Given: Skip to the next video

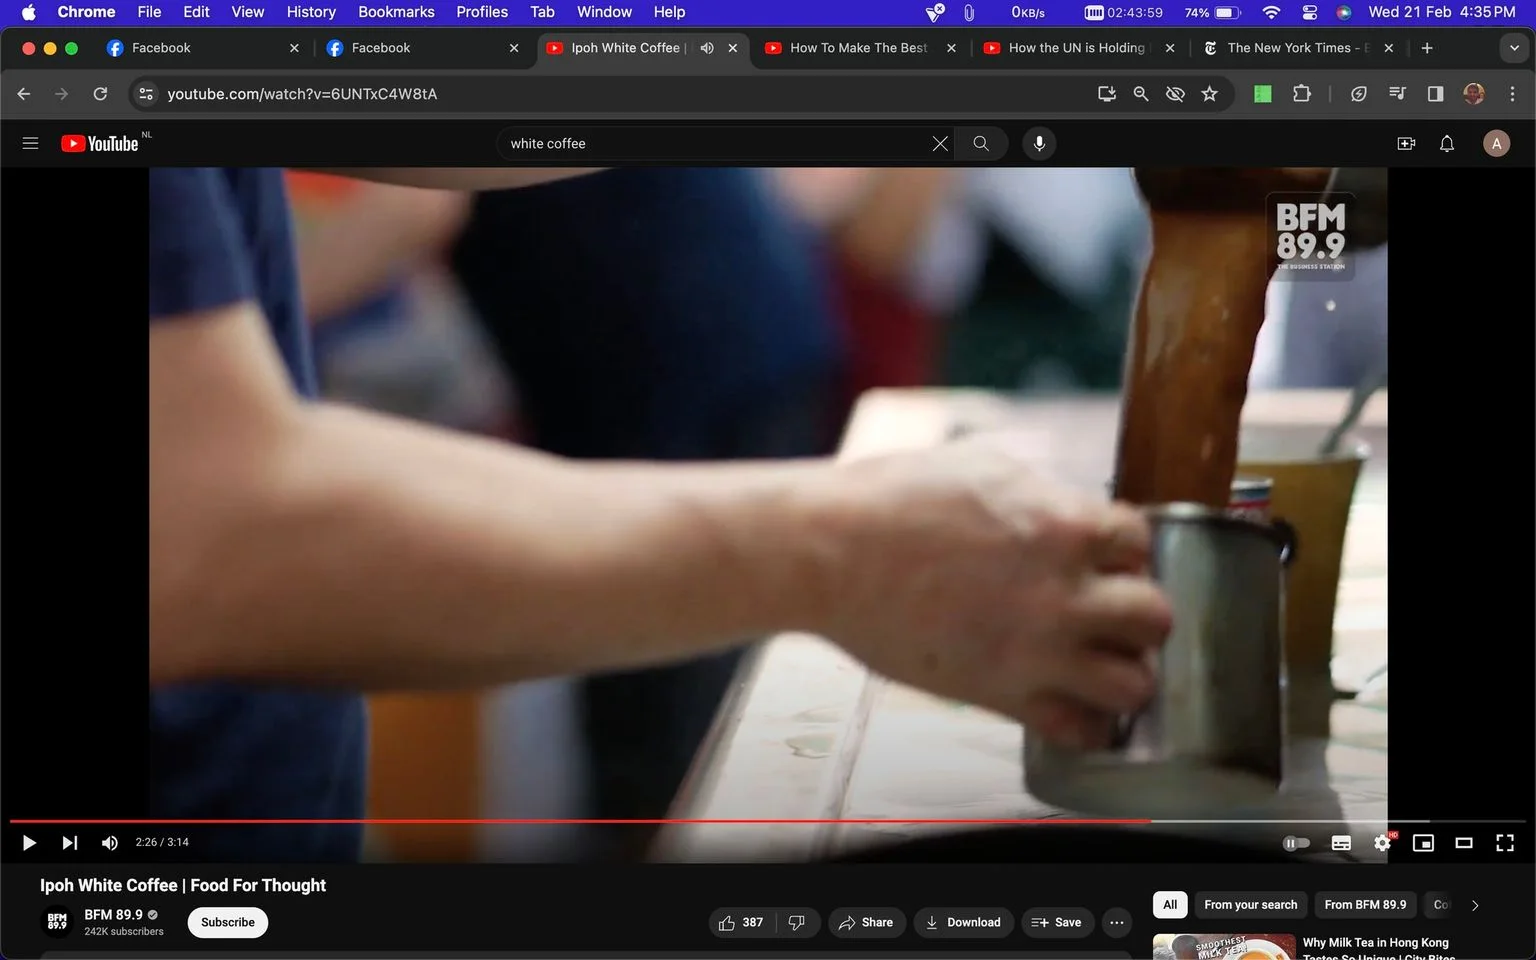Looking at the screenshot, I should coord(69,843).
